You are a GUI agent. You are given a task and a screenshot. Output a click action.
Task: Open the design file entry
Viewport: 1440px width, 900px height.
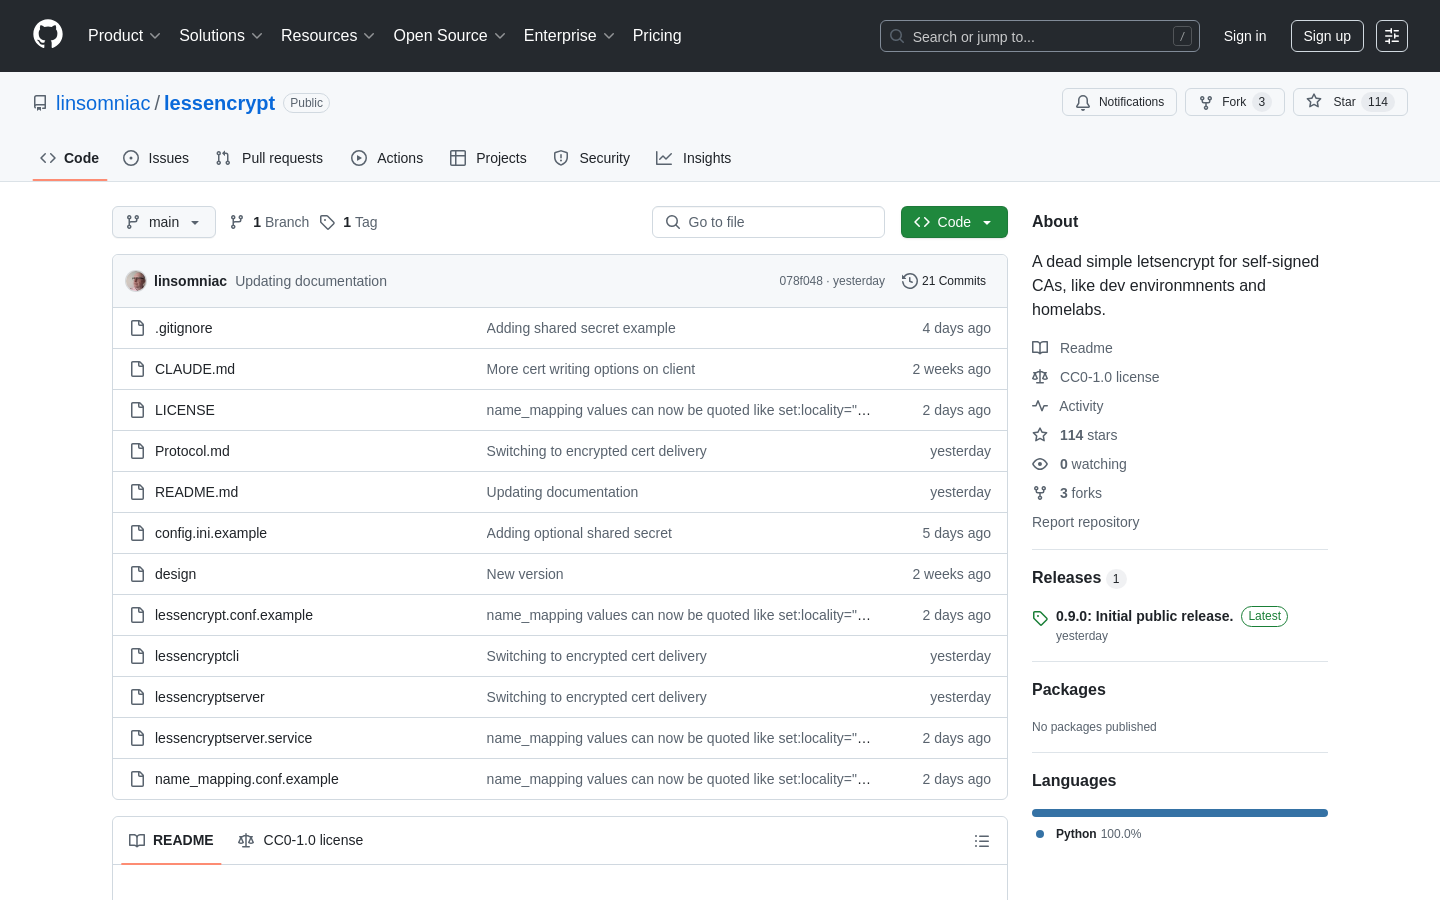click(175, 574)
